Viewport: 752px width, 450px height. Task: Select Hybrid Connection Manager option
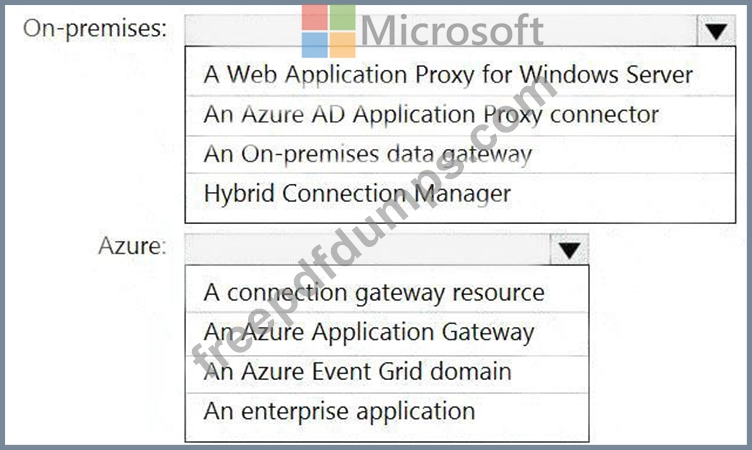[460, 194]
